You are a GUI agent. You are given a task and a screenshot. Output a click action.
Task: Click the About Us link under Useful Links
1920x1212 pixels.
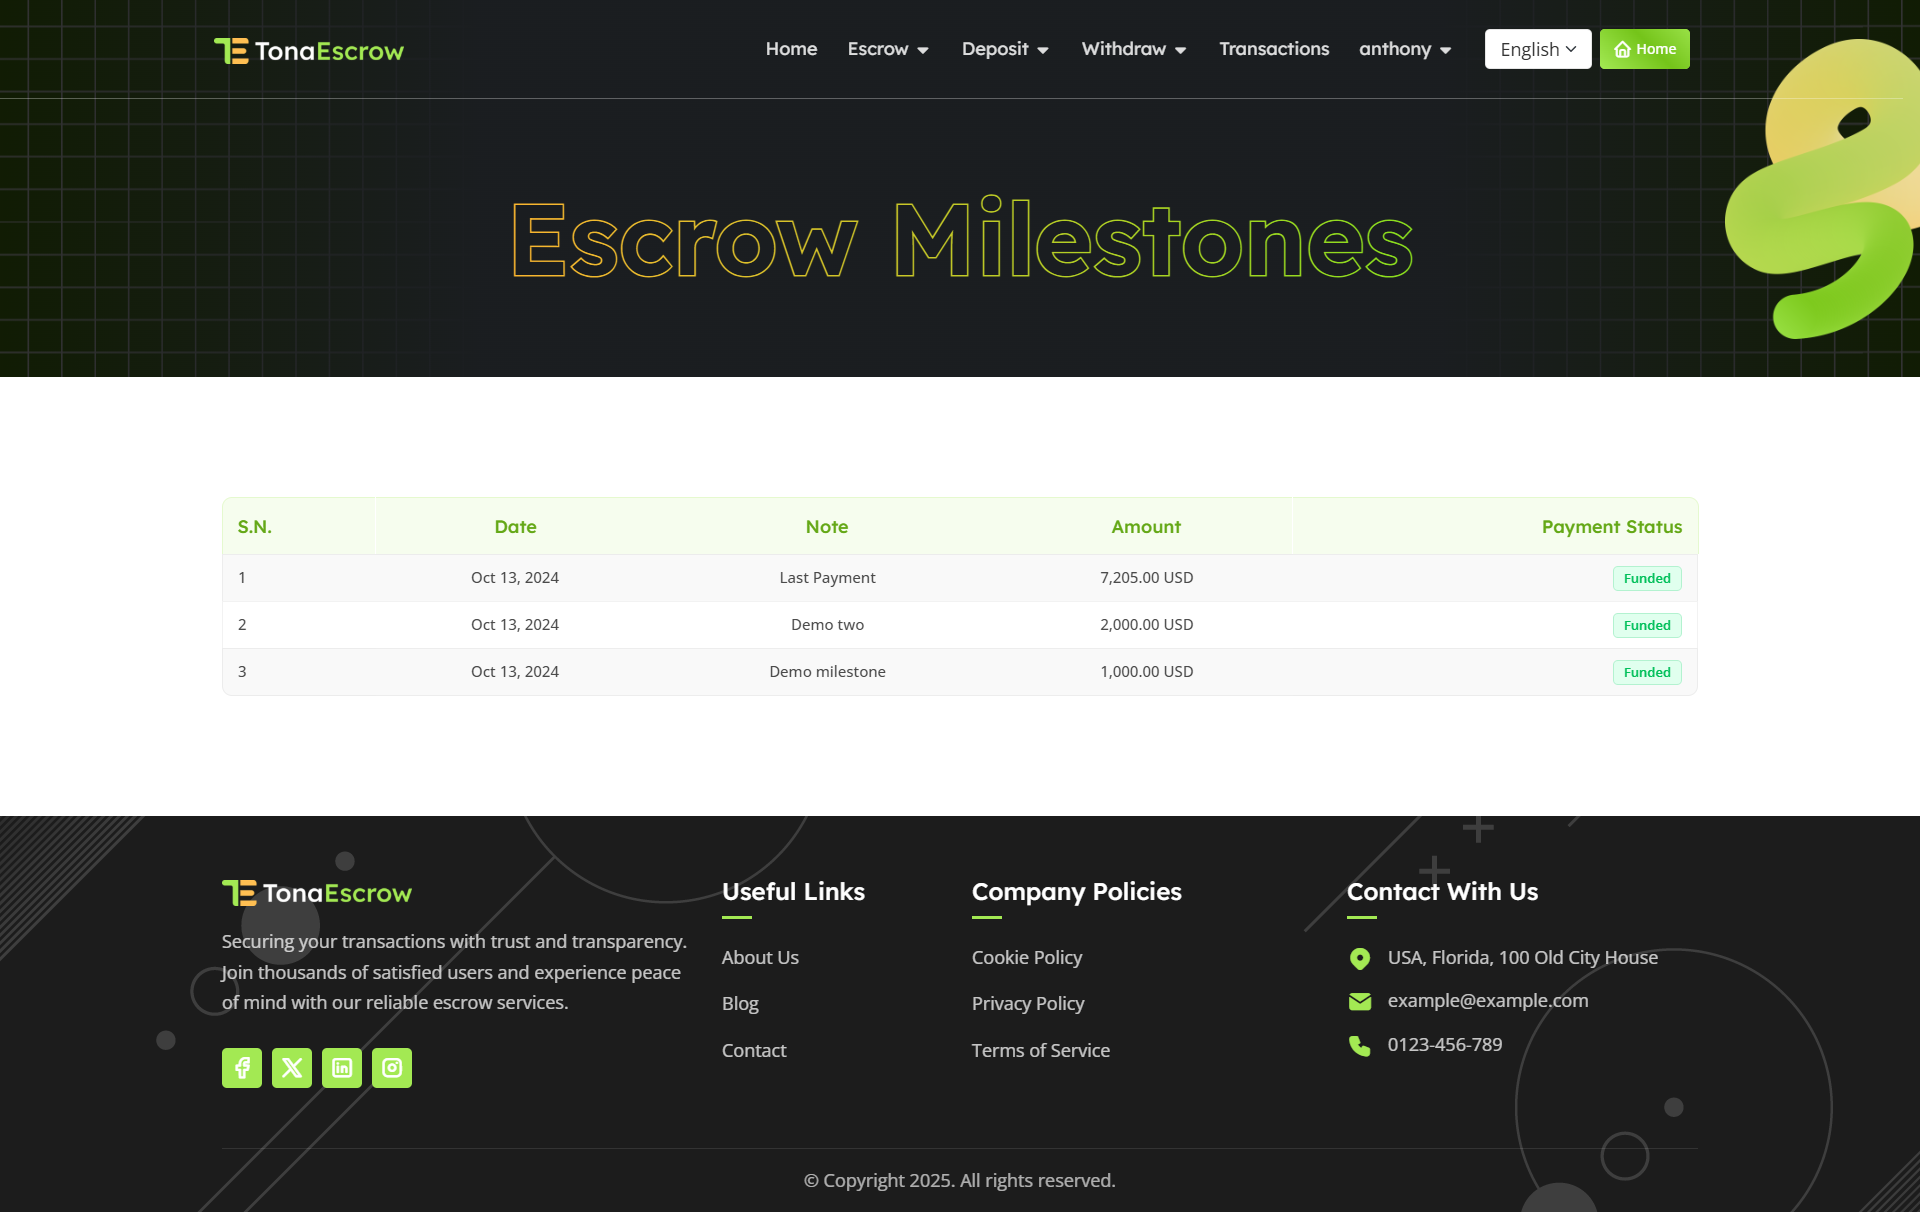[760, 957]
